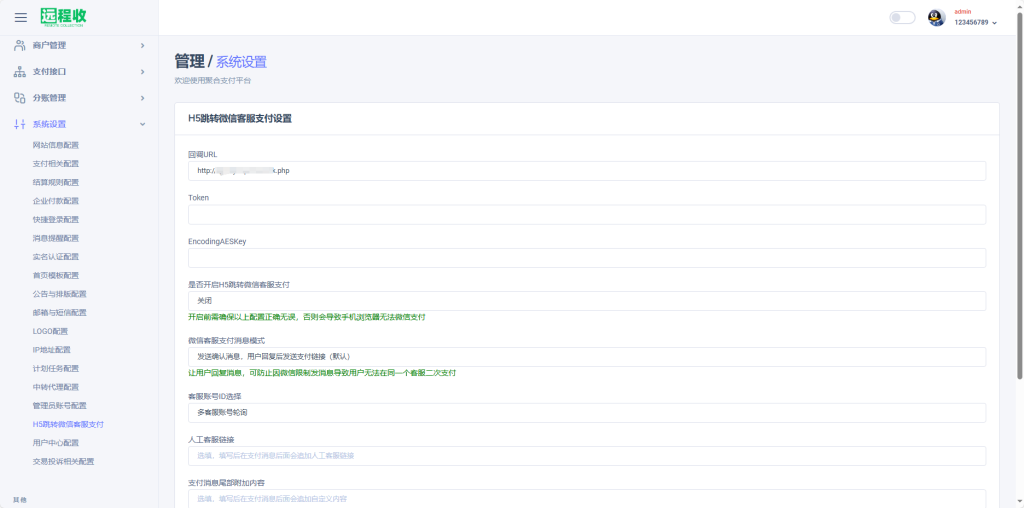Click 系统设置 breadcrumb title

[x=241, y=62]
